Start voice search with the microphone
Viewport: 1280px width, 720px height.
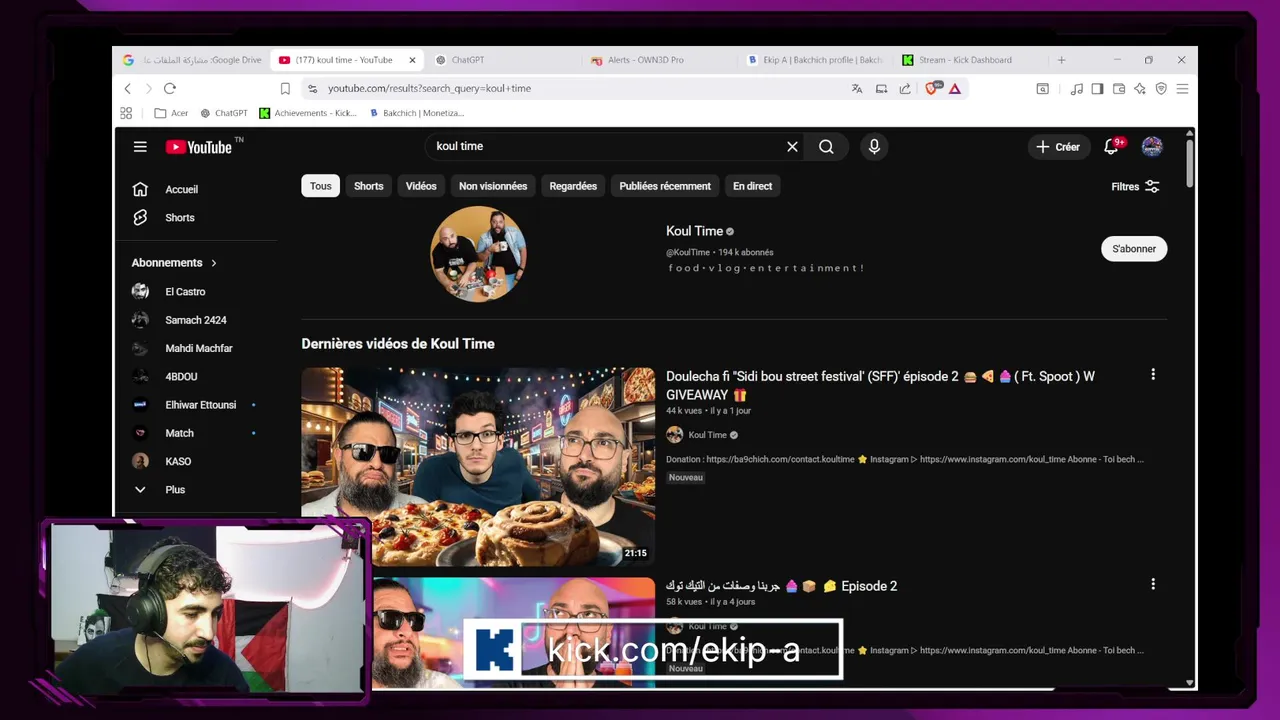[x=874, y=147]
